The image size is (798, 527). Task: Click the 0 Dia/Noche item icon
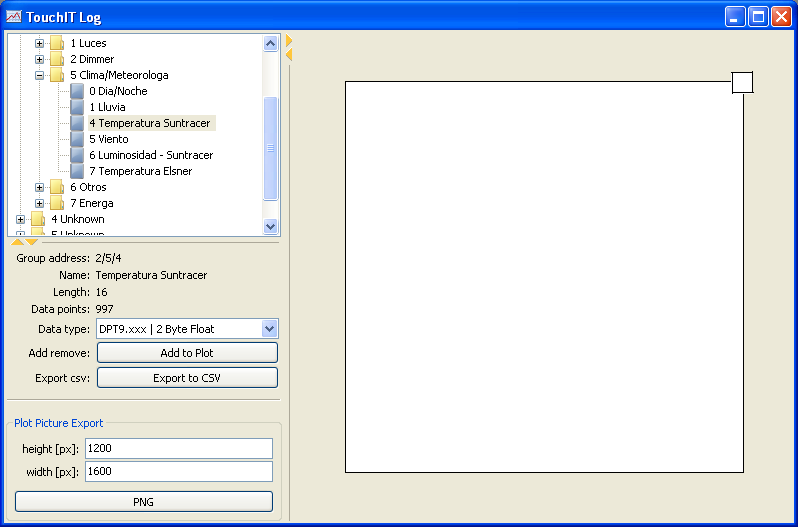pos(77,91)
